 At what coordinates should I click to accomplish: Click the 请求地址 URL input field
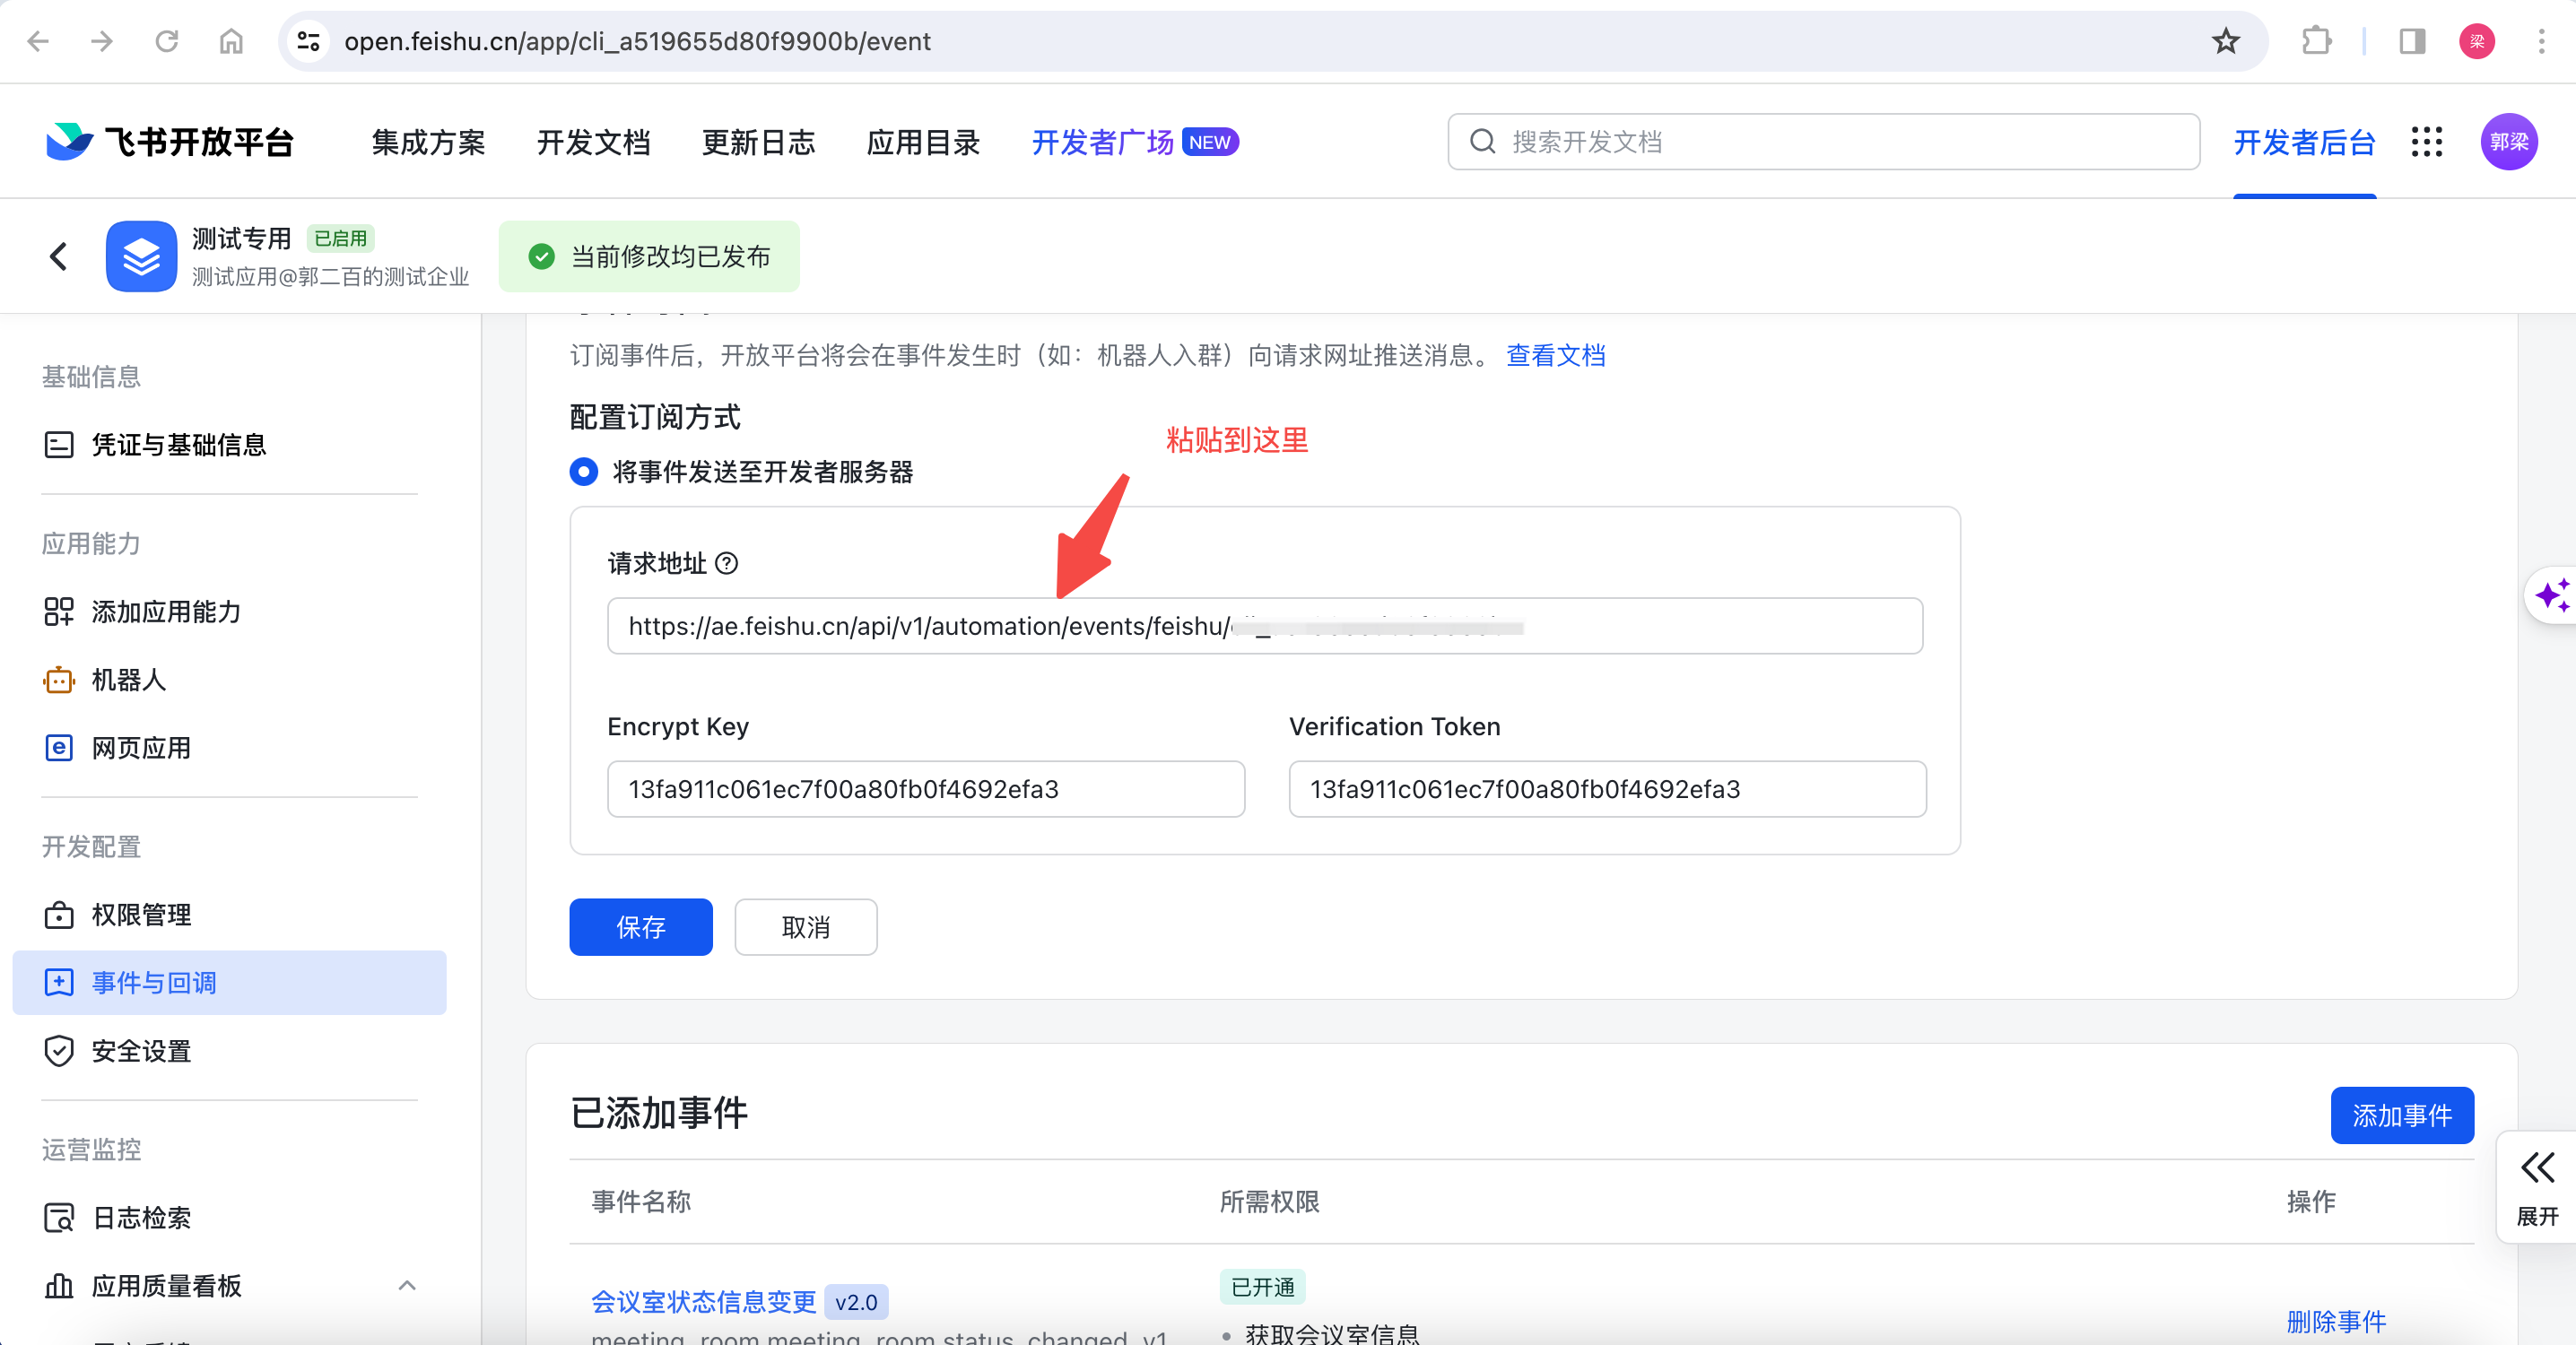click(x=1264, y=626)
